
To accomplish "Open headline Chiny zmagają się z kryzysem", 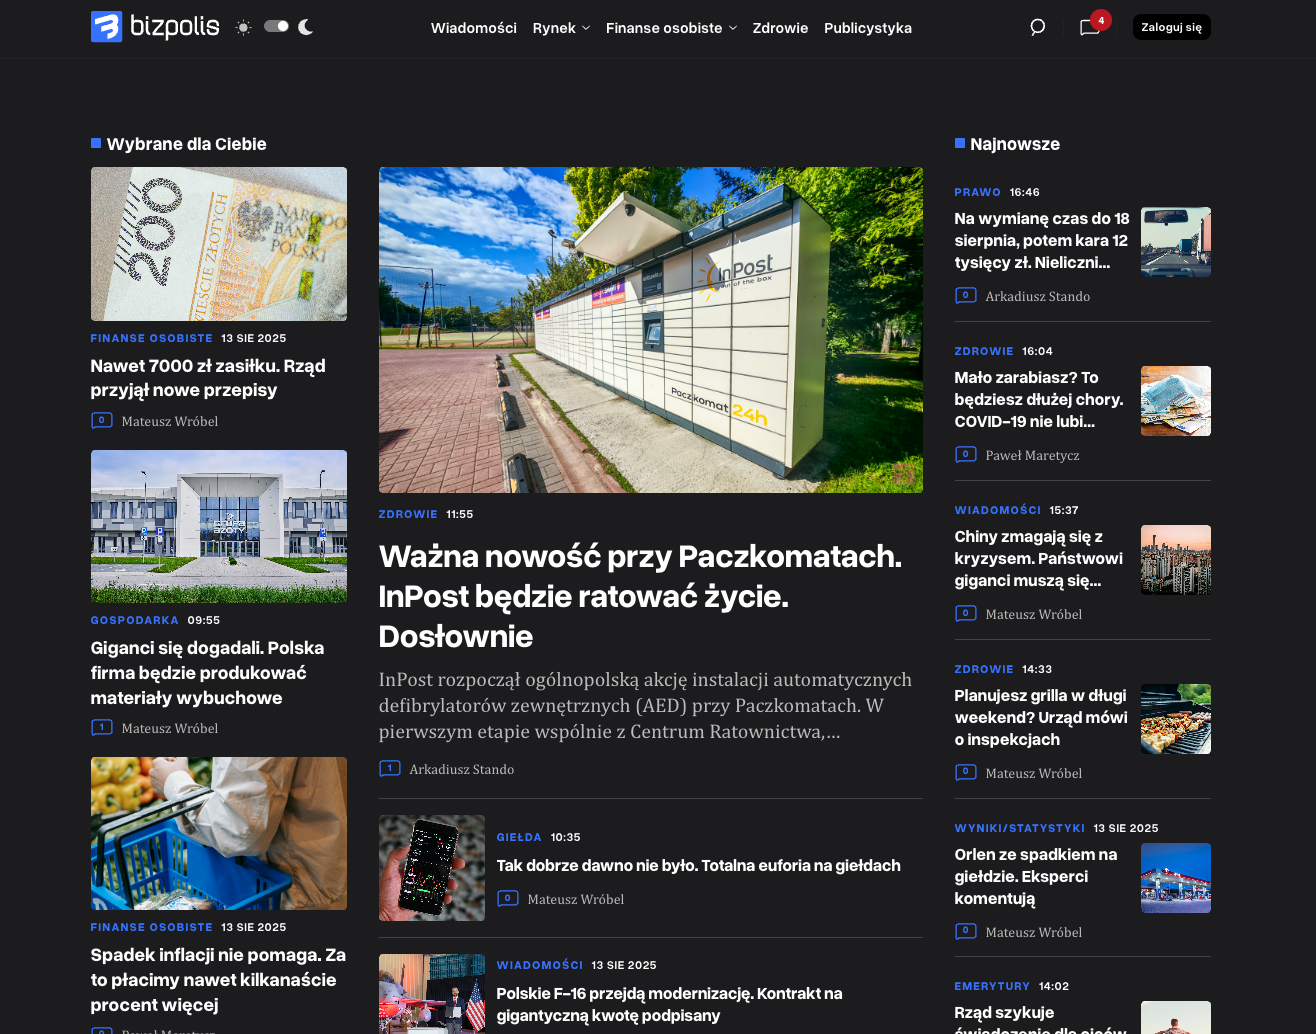I will point(1039,558).
